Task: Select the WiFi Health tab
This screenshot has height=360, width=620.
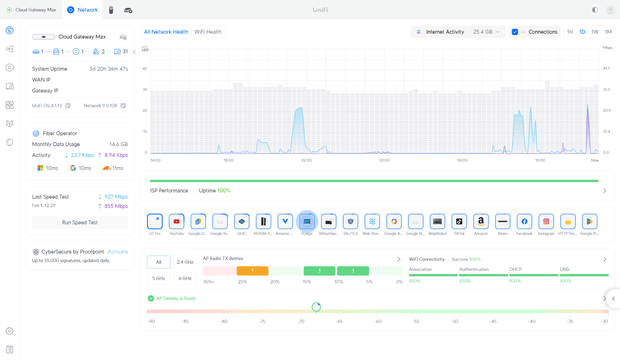Action: [x=208, y=32]
